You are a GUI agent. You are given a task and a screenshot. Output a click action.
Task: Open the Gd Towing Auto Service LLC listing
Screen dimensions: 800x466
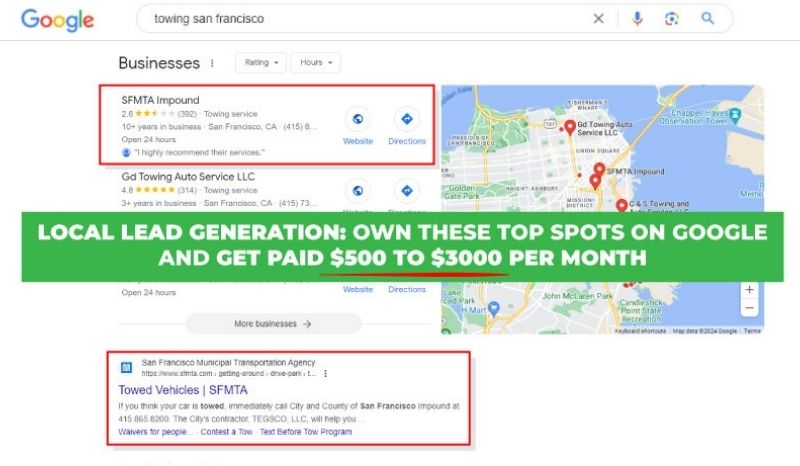coord(188,177)
